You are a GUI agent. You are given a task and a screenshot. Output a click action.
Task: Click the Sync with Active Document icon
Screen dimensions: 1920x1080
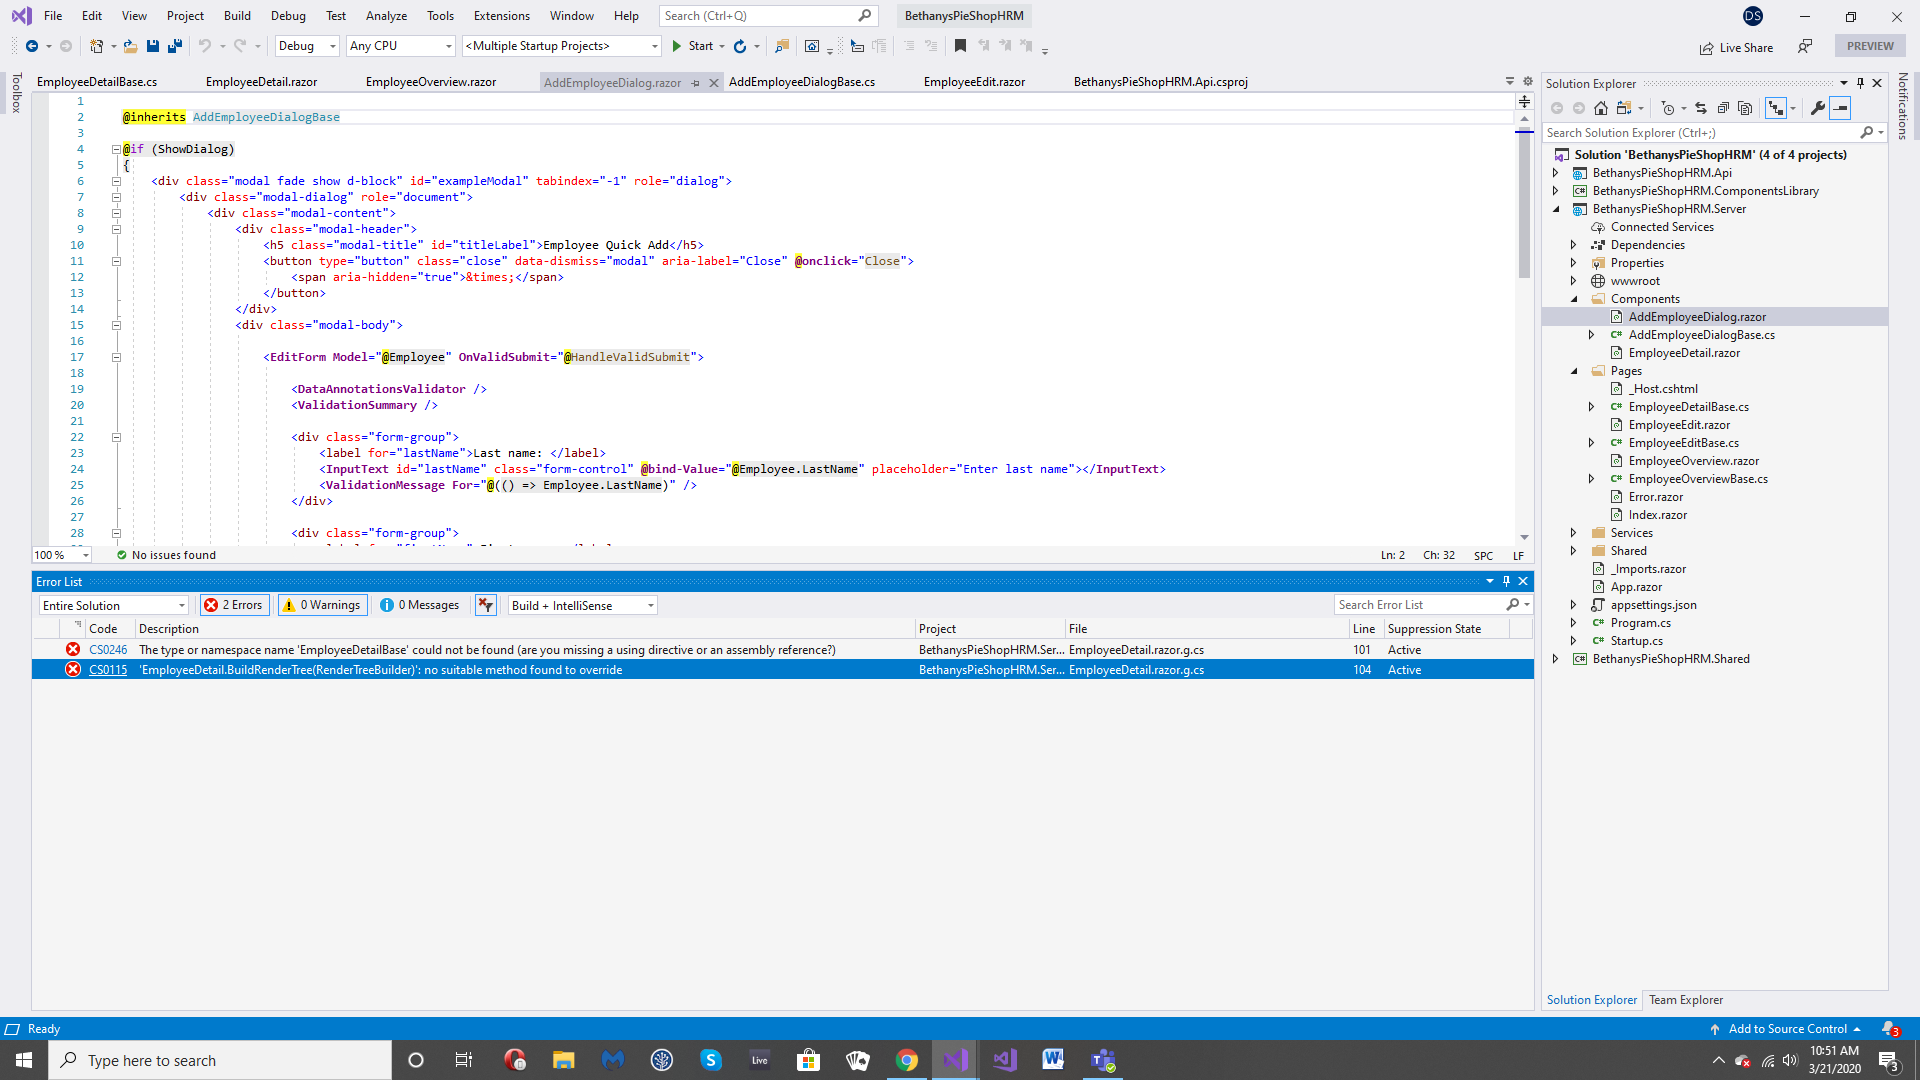tap(1701, 107)
